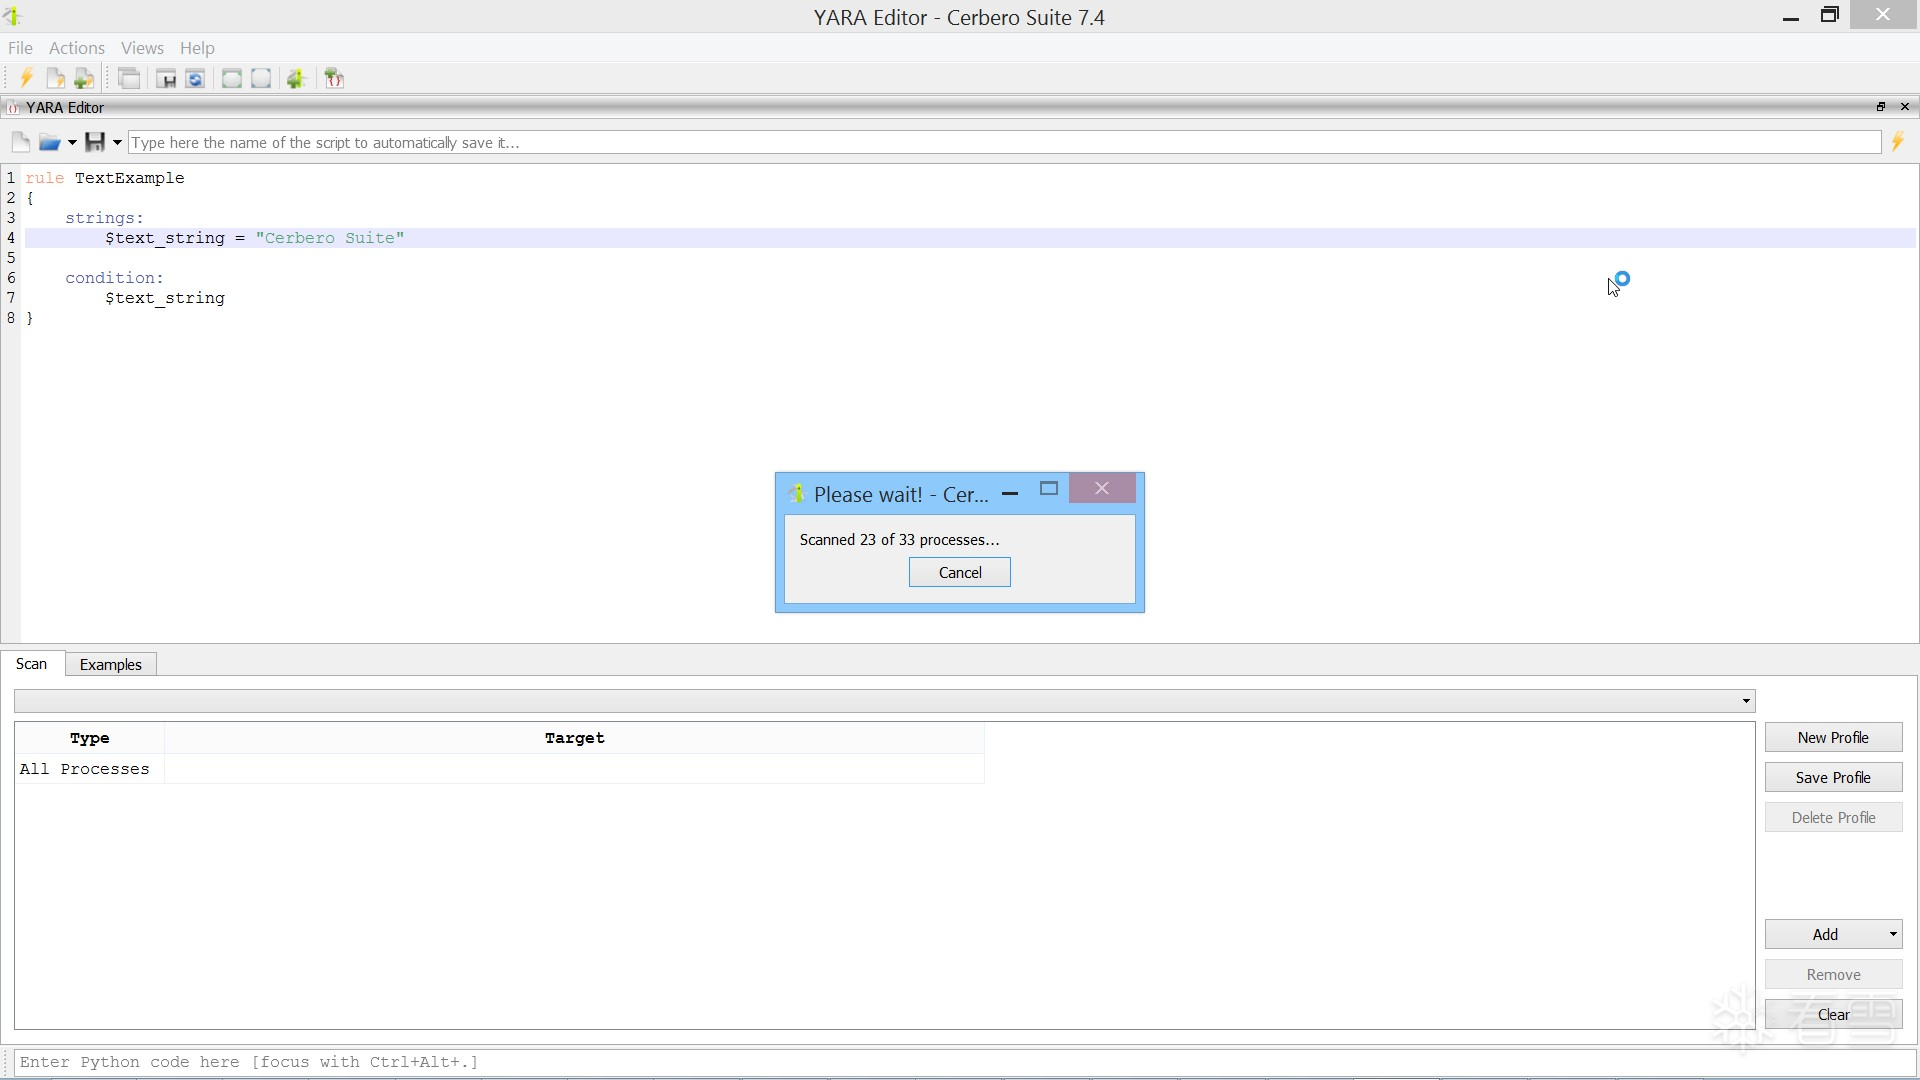Expand the open folder dropdown arrow
This screenshot has width=1920, height=1080.
(72, 143)
